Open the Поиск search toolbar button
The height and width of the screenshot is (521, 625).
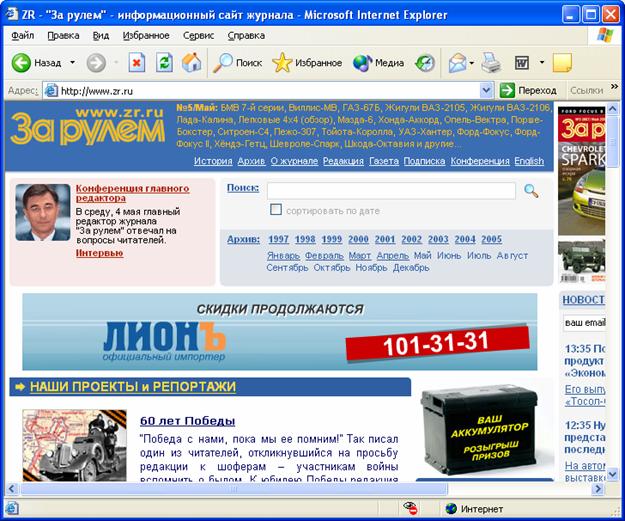pyautogui.click(x=238, y=63)
